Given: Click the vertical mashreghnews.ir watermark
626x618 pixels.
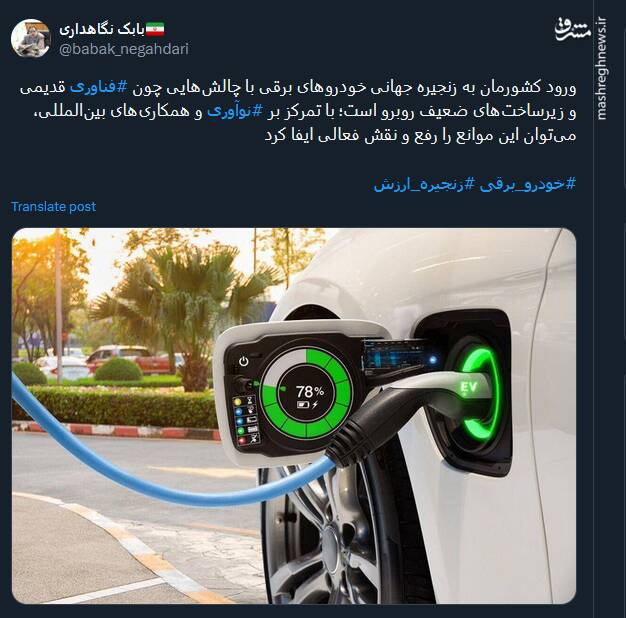Looking at the screenshot, I should coord(601,68).
